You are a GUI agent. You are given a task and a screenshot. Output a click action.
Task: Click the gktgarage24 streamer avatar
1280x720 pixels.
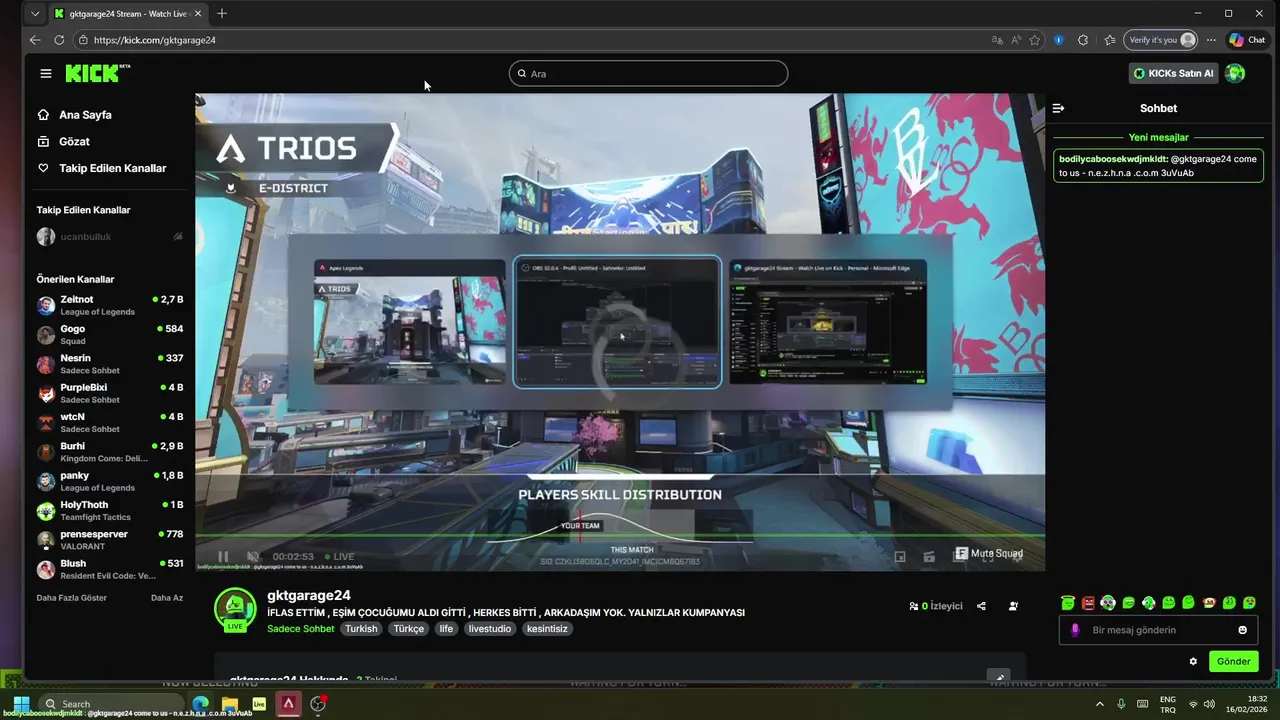[235, 608]
